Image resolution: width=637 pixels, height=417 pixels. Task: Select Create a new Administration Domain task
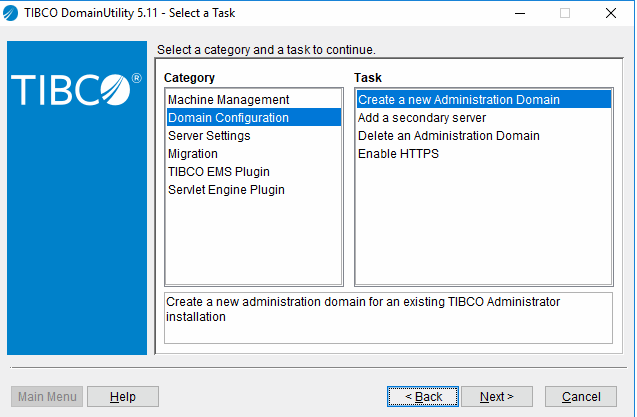point(458,100)
